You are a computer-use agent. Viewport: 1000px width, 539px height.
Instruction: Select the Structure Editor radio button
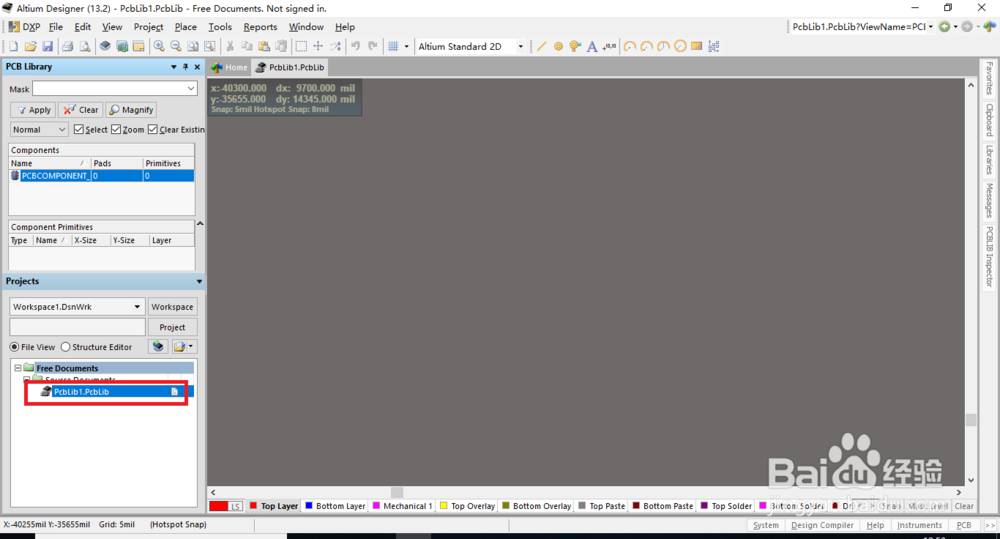point(65,347)
